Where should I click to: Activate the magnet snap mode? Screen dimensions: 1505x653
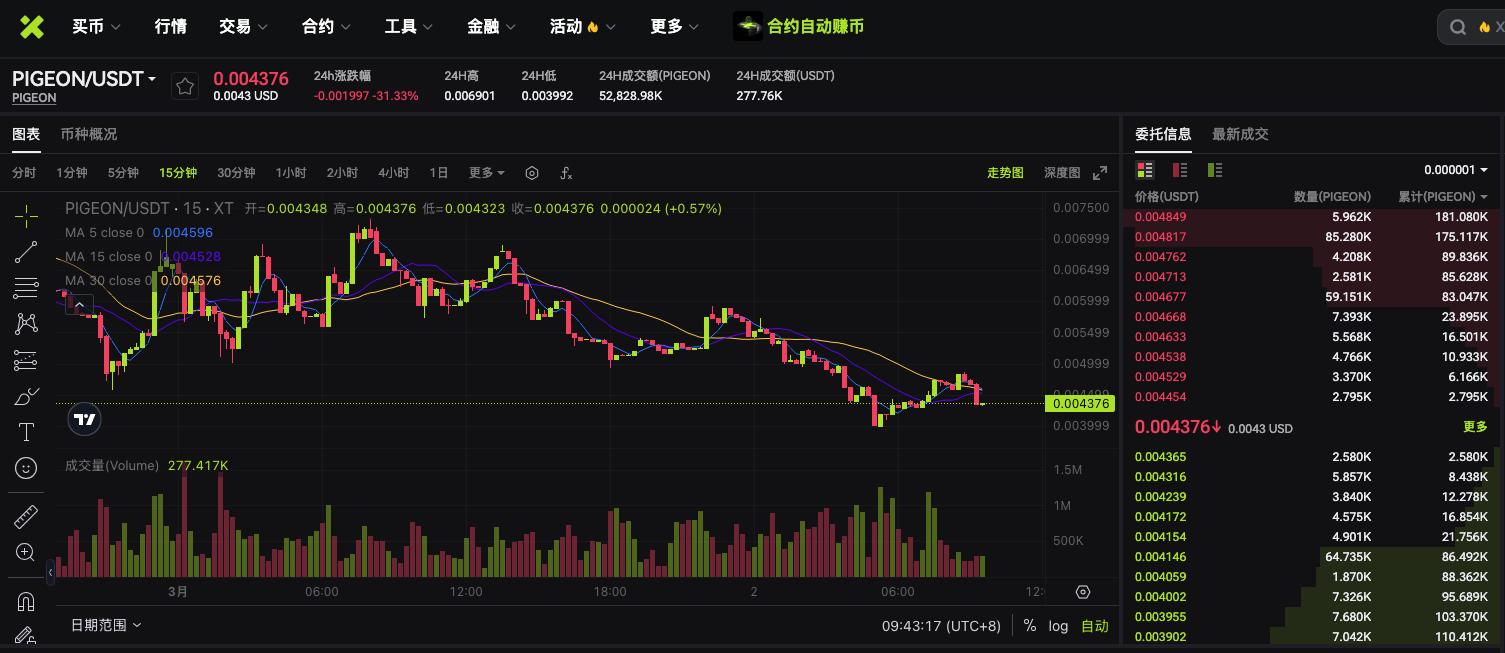tap(26, 601)
